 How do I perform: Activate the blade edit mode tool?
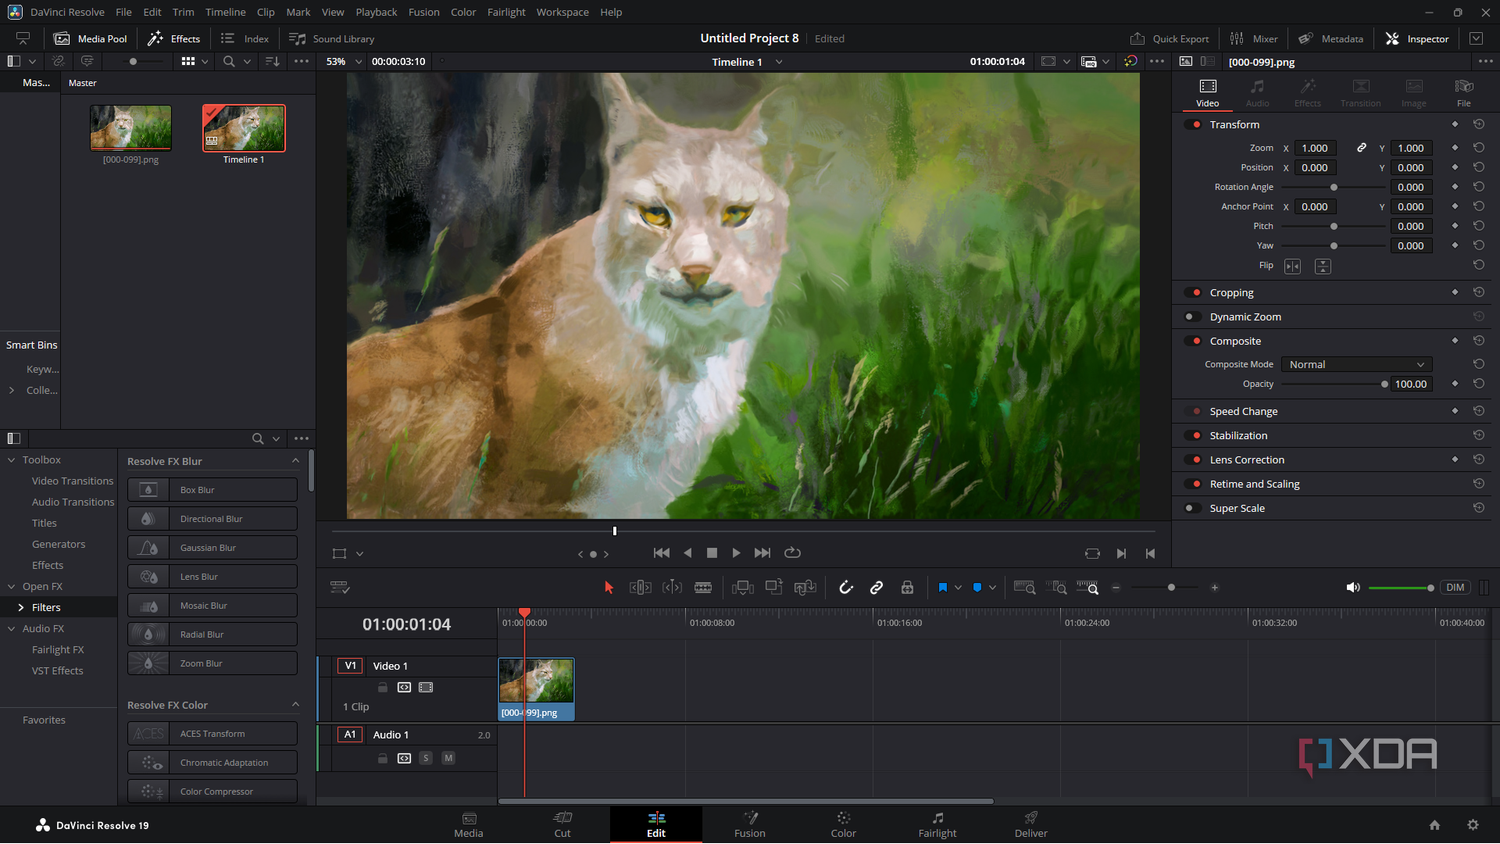703,588
